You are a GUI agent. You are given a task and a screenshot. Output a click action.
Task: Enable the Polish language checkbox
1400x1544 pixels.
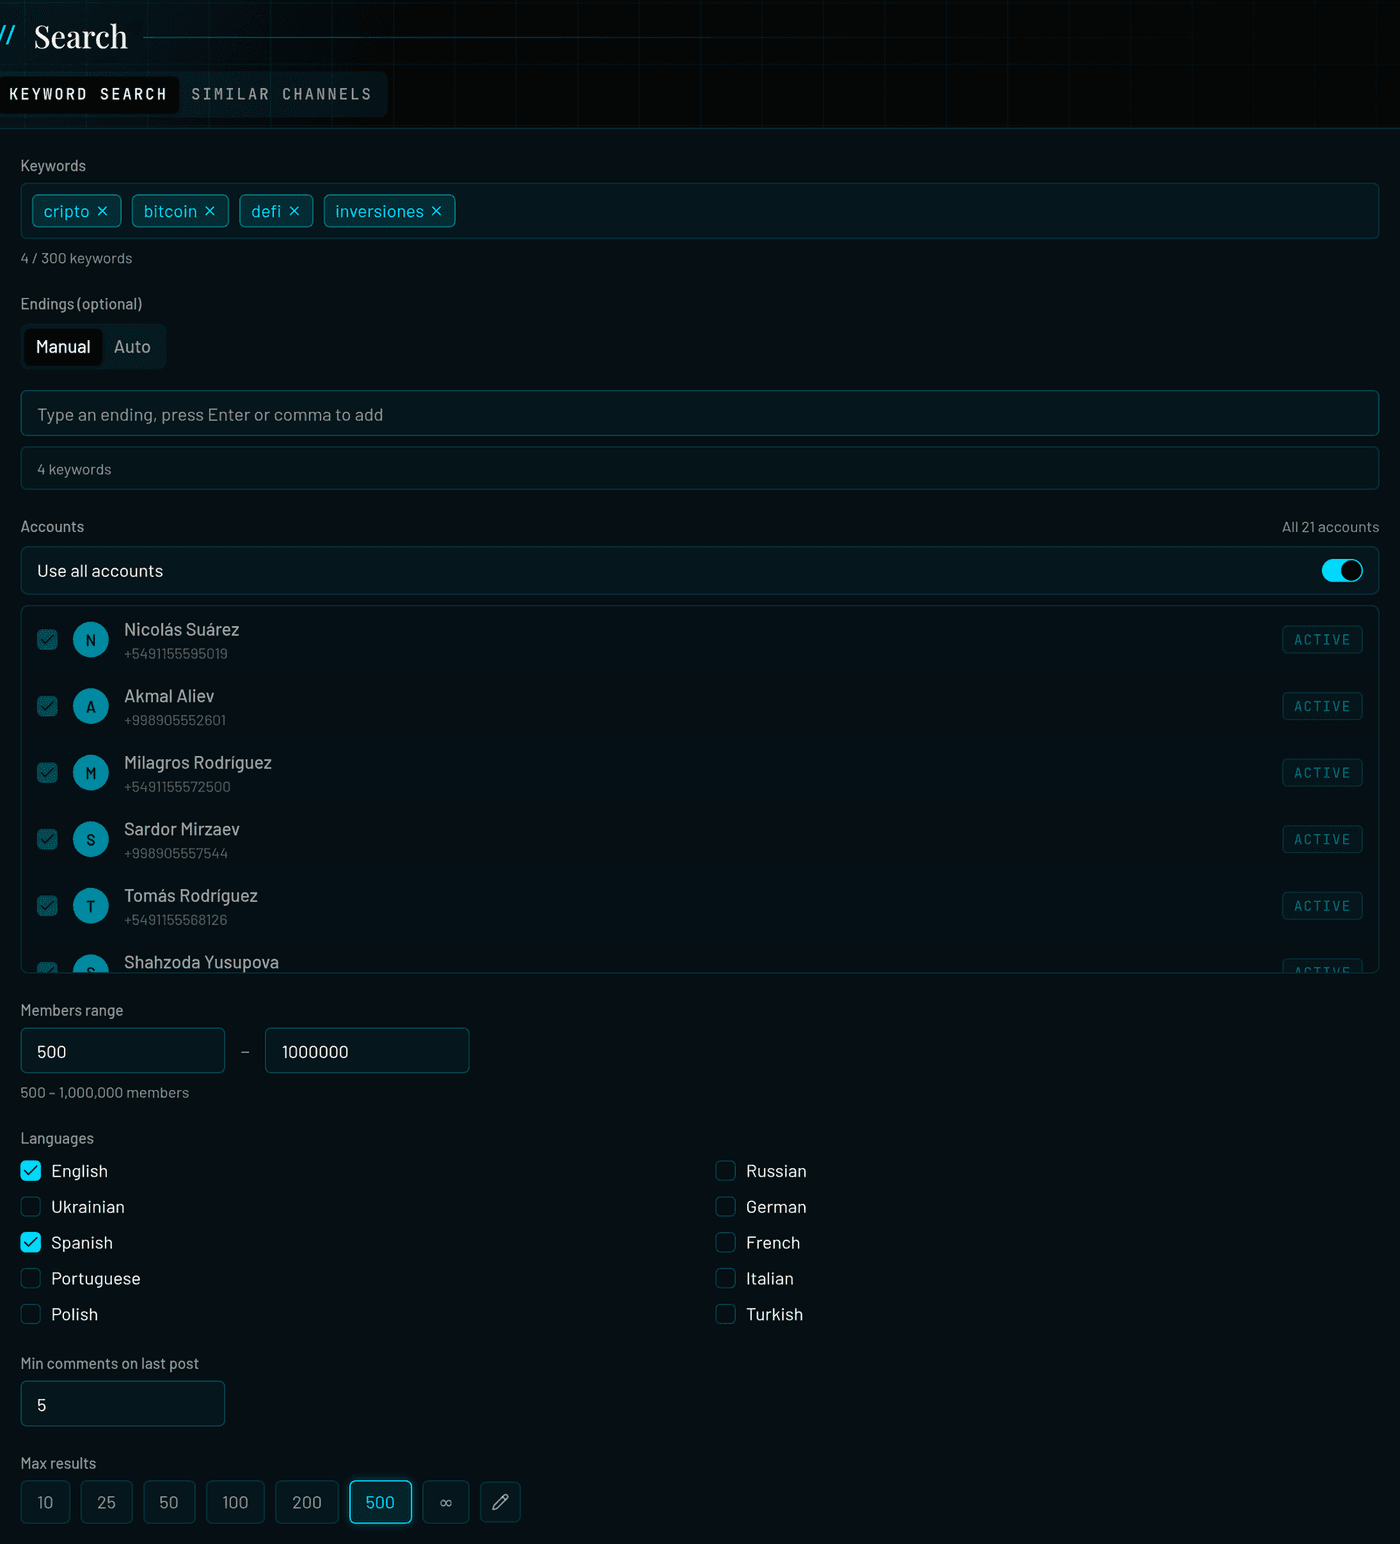click(31, 1314)
